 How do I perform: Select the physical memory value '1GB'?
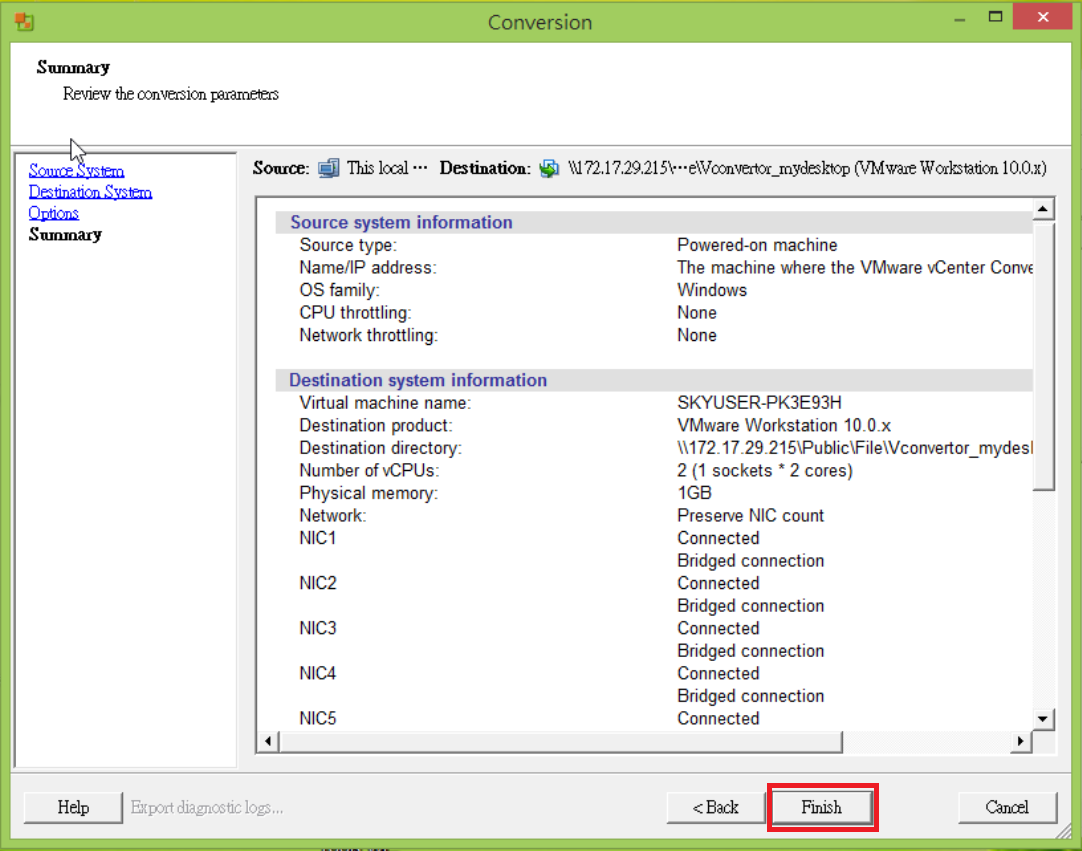pos(694,493)
